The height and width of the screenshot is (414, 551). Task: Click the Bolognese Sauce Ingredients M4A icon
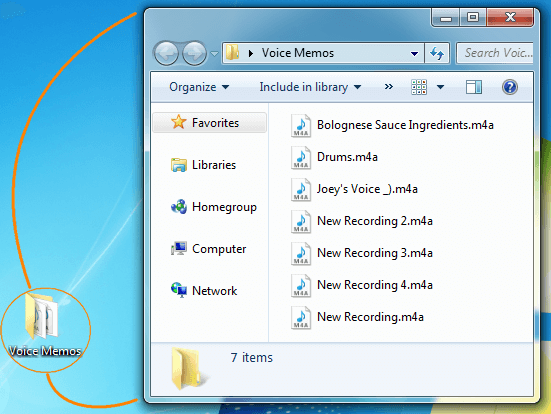point(301,125)
